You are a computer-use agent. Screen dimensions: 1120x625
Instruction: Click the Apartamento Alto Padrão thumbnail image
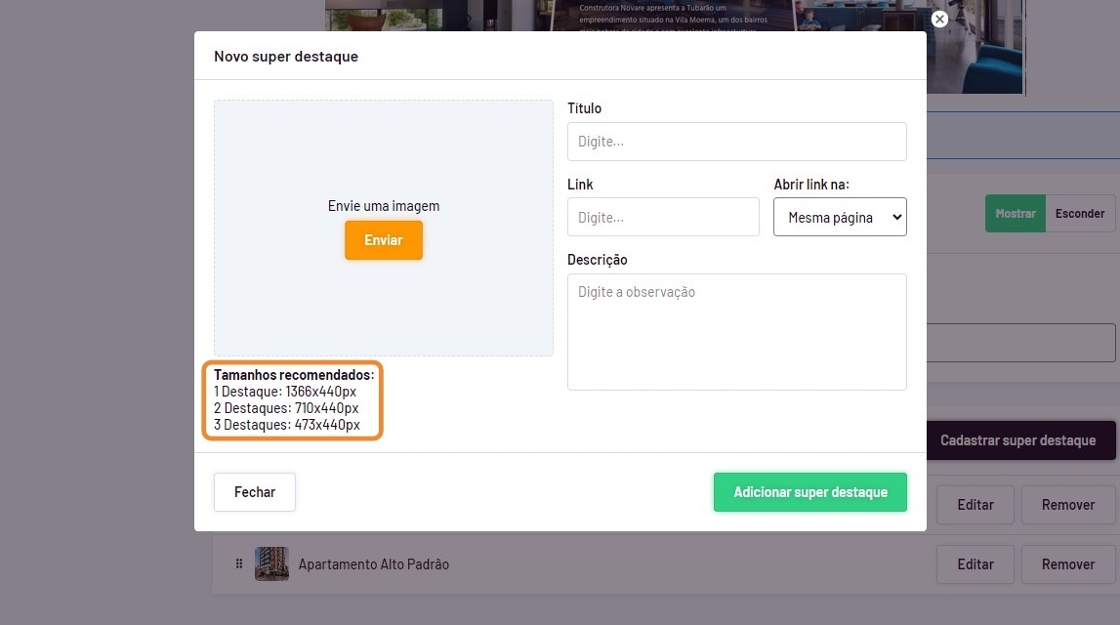click(272, 564)
